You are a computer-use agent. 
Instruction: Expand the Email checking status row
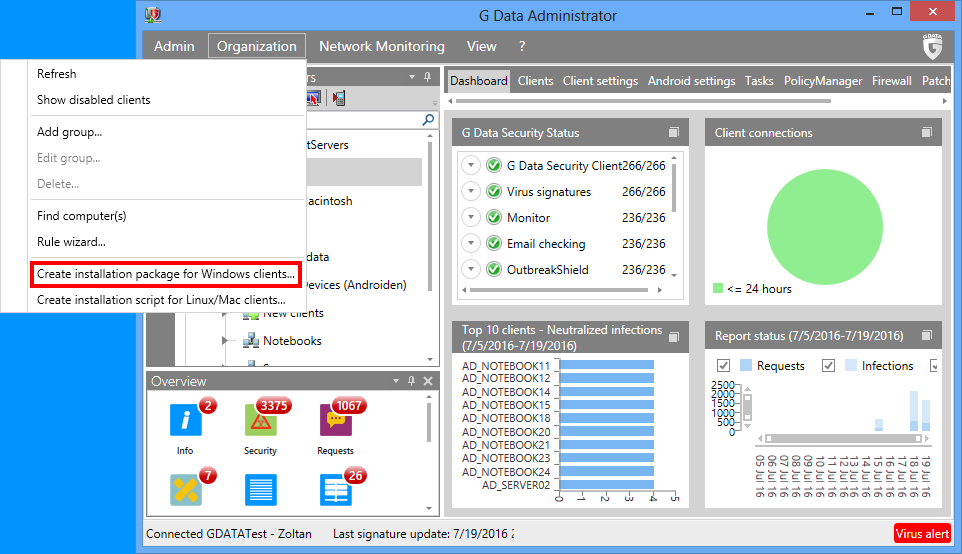(x=471, y=244)
